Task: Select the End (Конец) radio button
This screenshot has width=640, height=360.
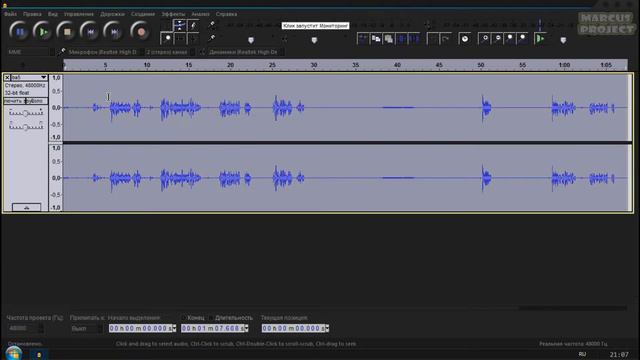Action: click(x=184, y=318)
